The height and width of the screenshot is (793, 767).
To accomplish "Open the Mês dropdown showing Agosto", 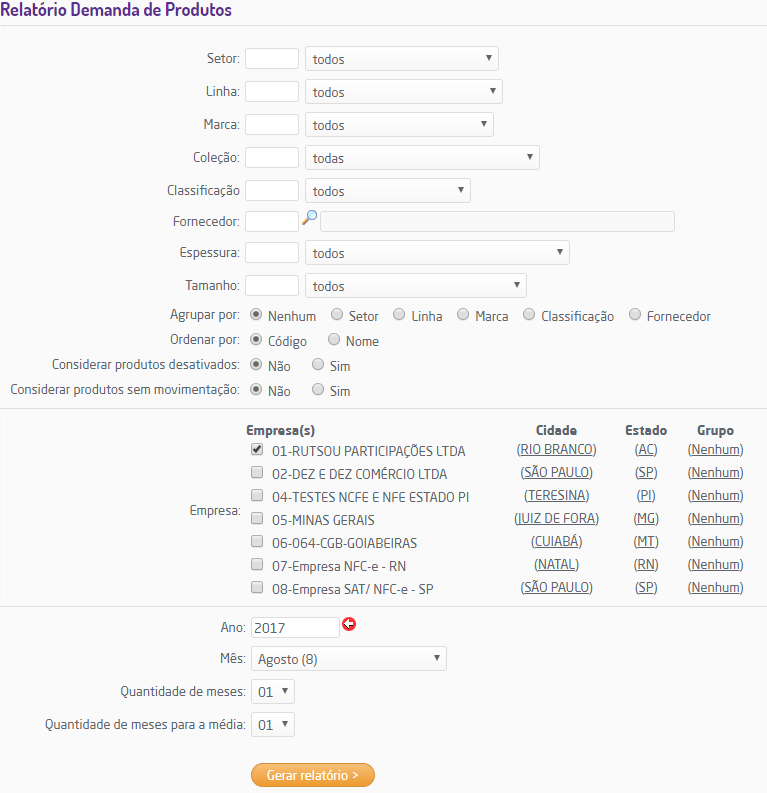I will 348,659.
